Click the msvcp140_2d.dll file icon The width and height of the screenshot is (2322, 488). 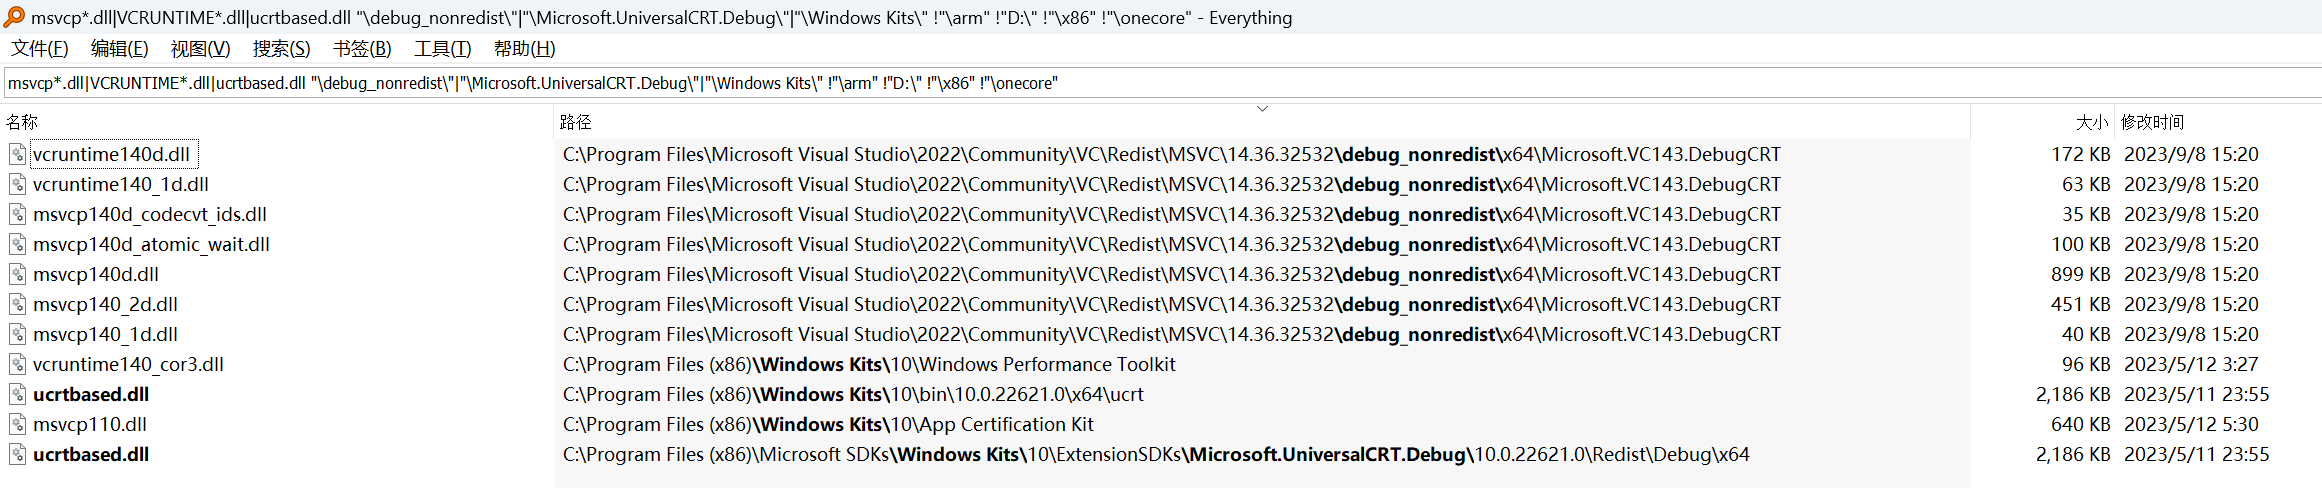coord(17,304)
